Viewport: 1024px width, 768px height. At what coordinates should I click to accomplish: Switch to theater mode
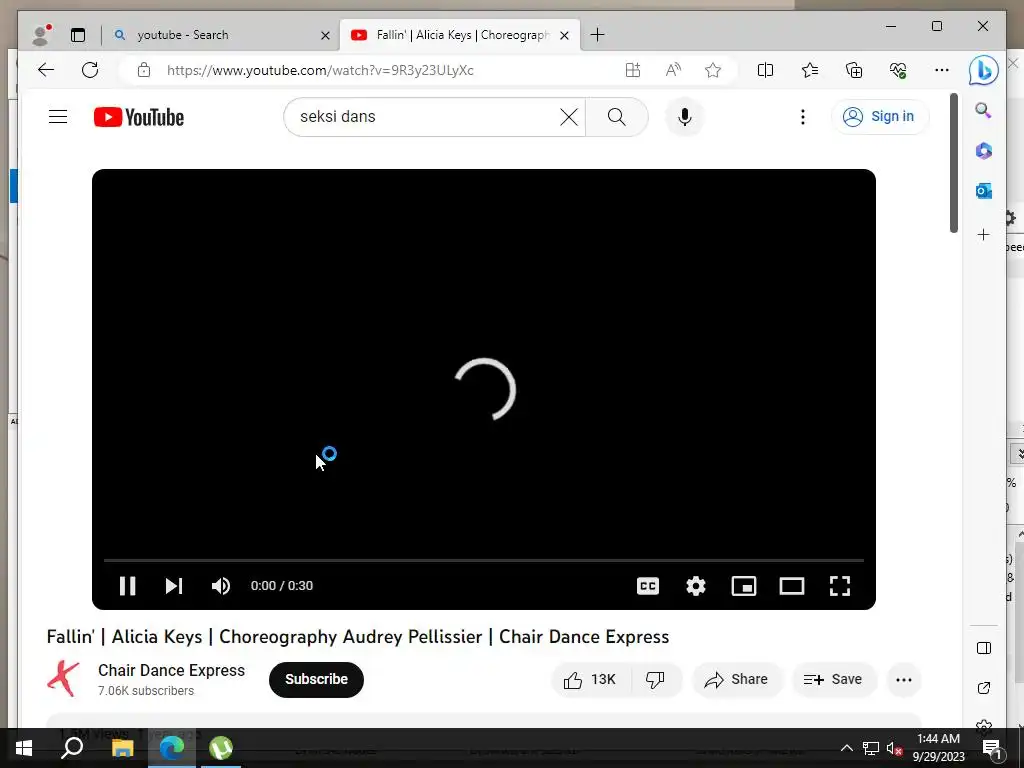pos(792,586)
